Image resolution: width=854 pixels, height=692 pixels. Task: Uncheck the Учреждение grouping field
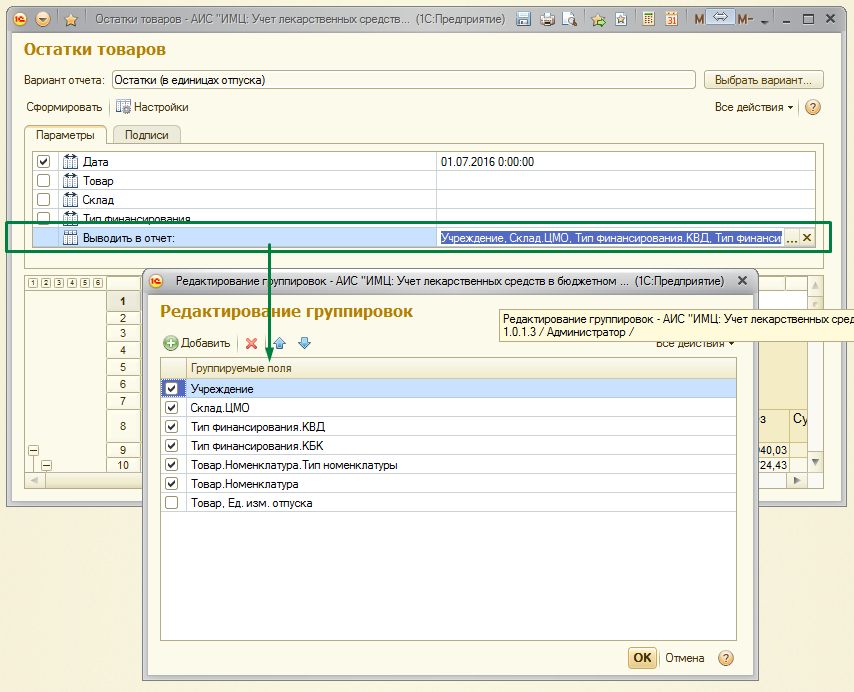pos(172,389)
